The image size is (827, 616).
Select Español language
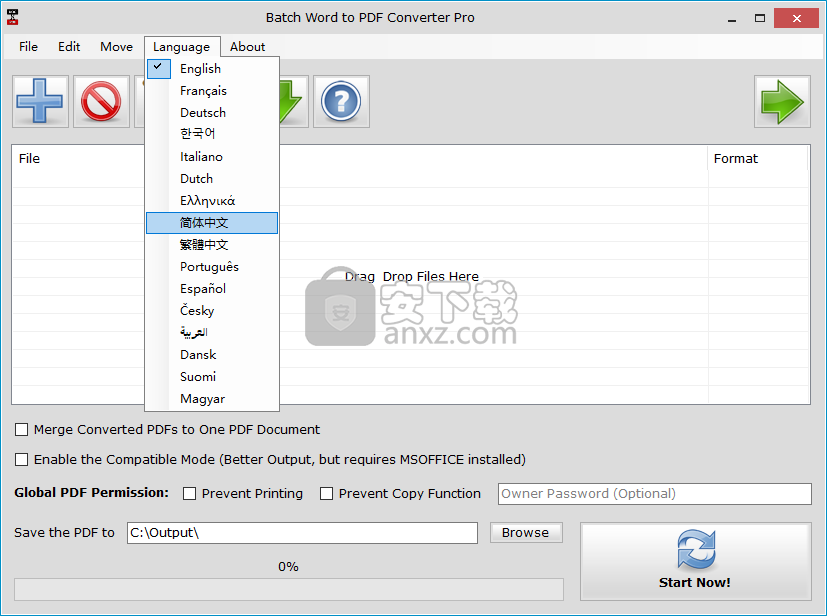point(212,288)
